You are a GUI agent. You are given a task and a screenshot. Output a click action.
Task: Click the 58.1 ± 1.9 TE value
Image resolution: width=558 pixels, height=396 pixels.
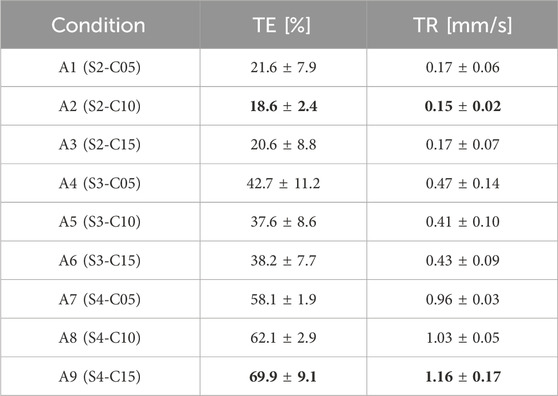coord(283,299)
